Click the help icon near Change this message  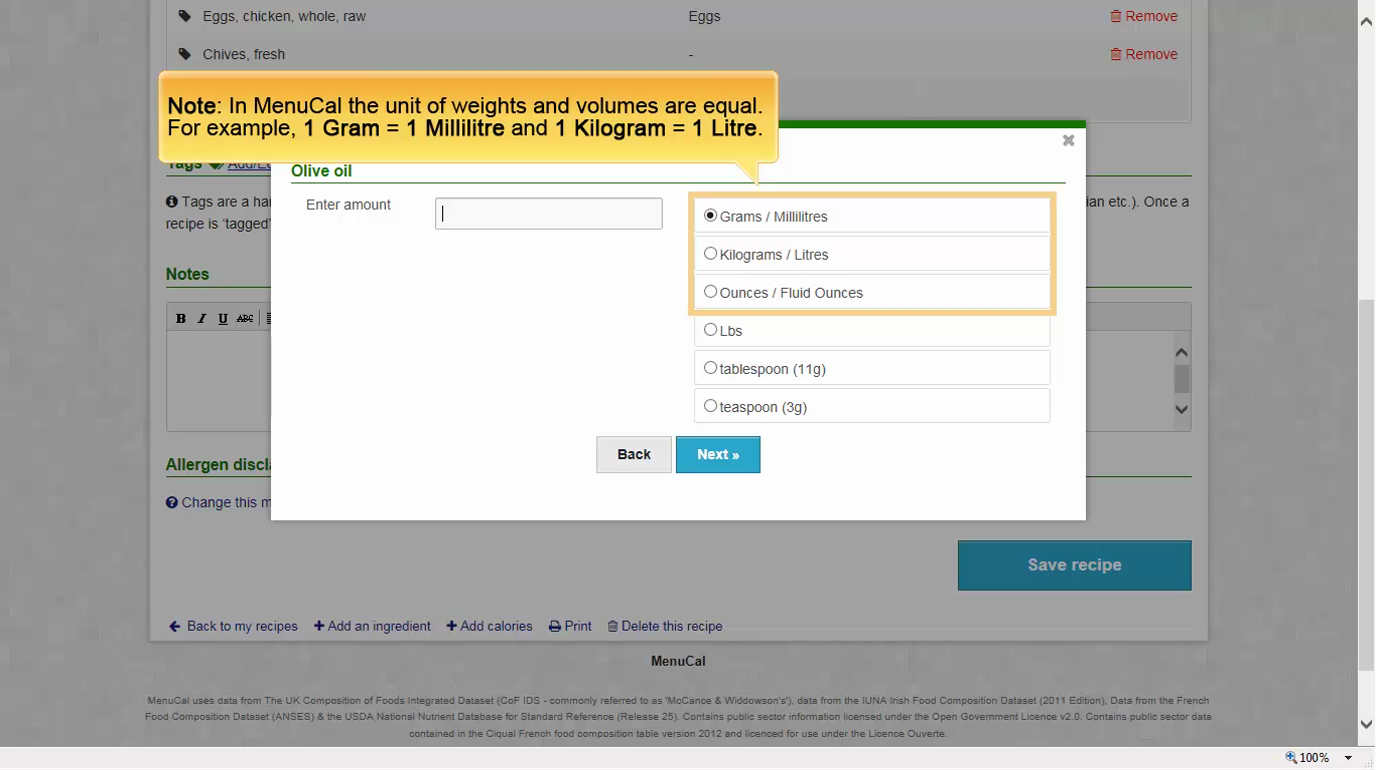[x=170, y=502]
